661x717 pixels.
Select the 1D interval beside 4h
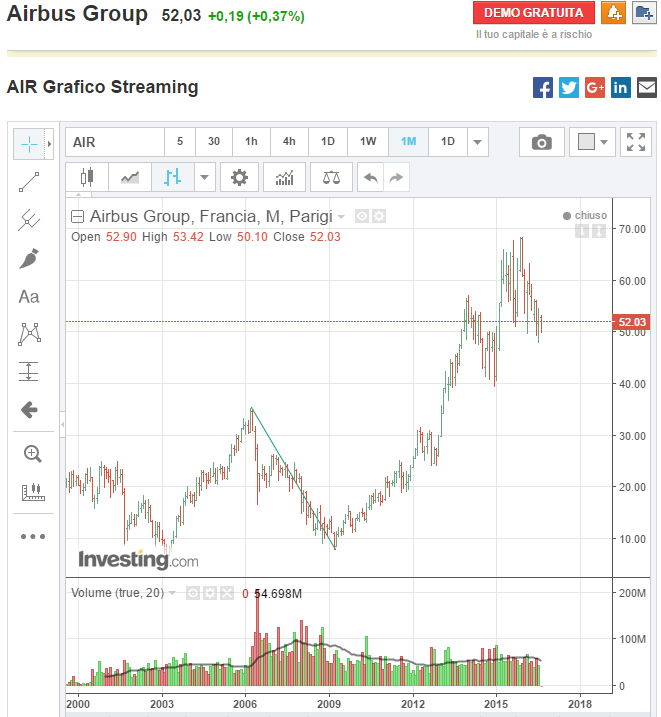tap(328, 142)
